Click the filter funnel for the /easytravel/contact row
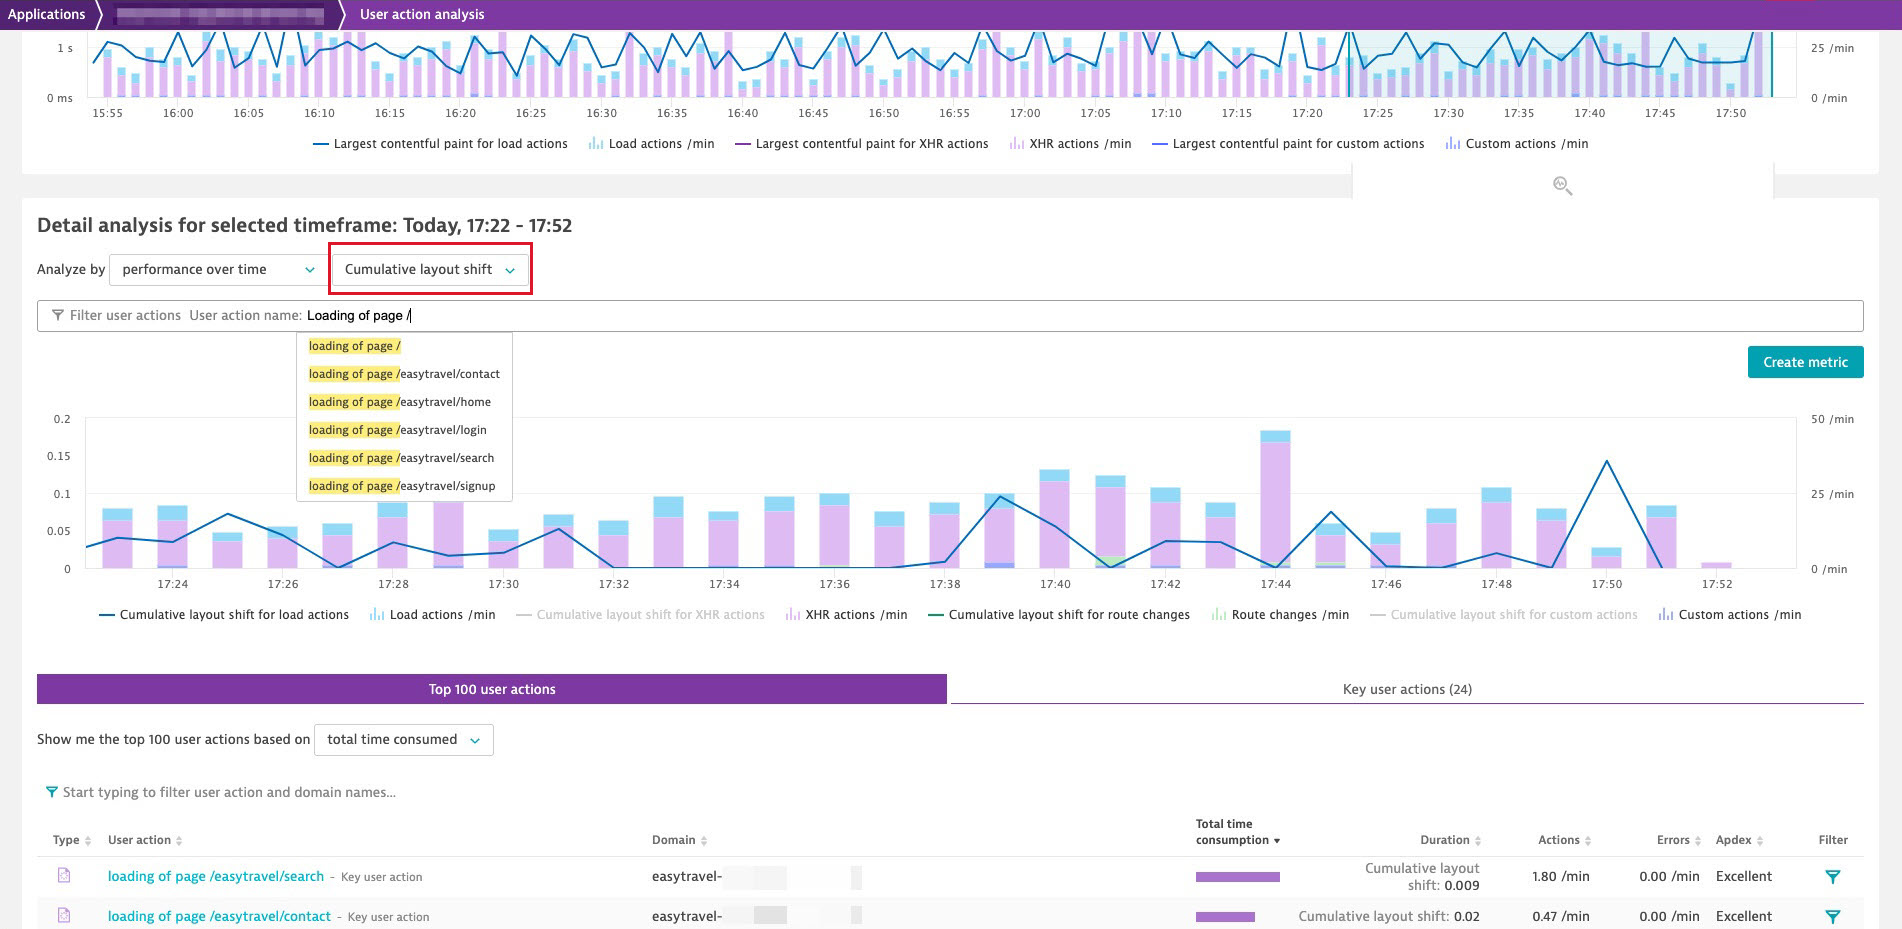Screen dimensions: 1902x929 [x=1832, y=916]
